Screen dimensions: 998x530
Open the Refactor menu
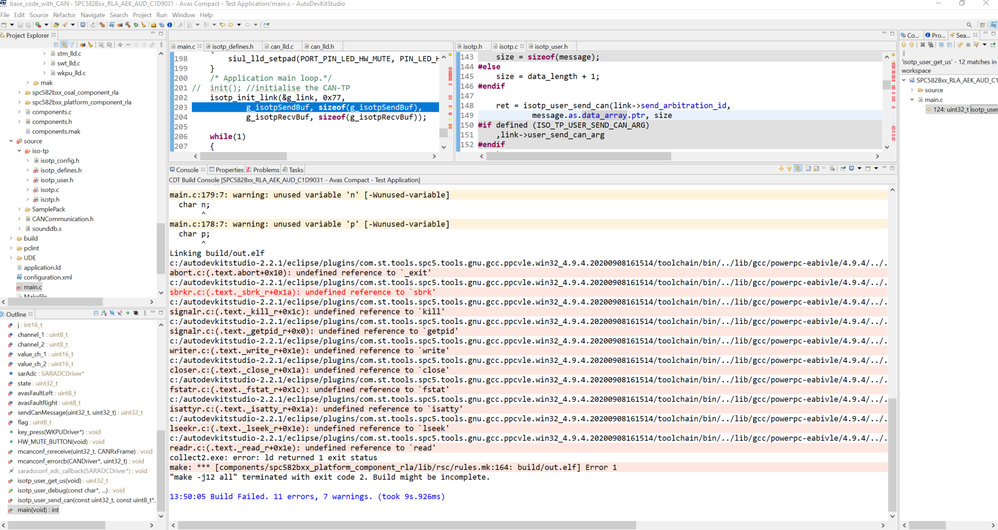(64, 15)
